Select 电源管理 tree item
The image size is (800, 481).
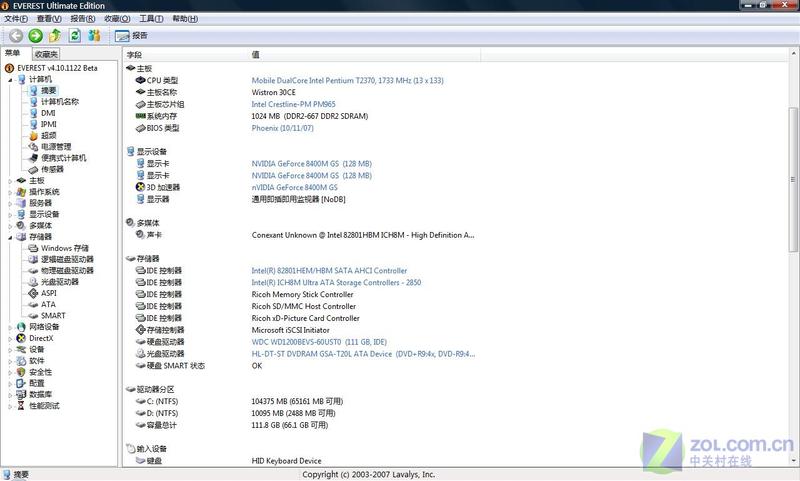click(x=56, y=146)
